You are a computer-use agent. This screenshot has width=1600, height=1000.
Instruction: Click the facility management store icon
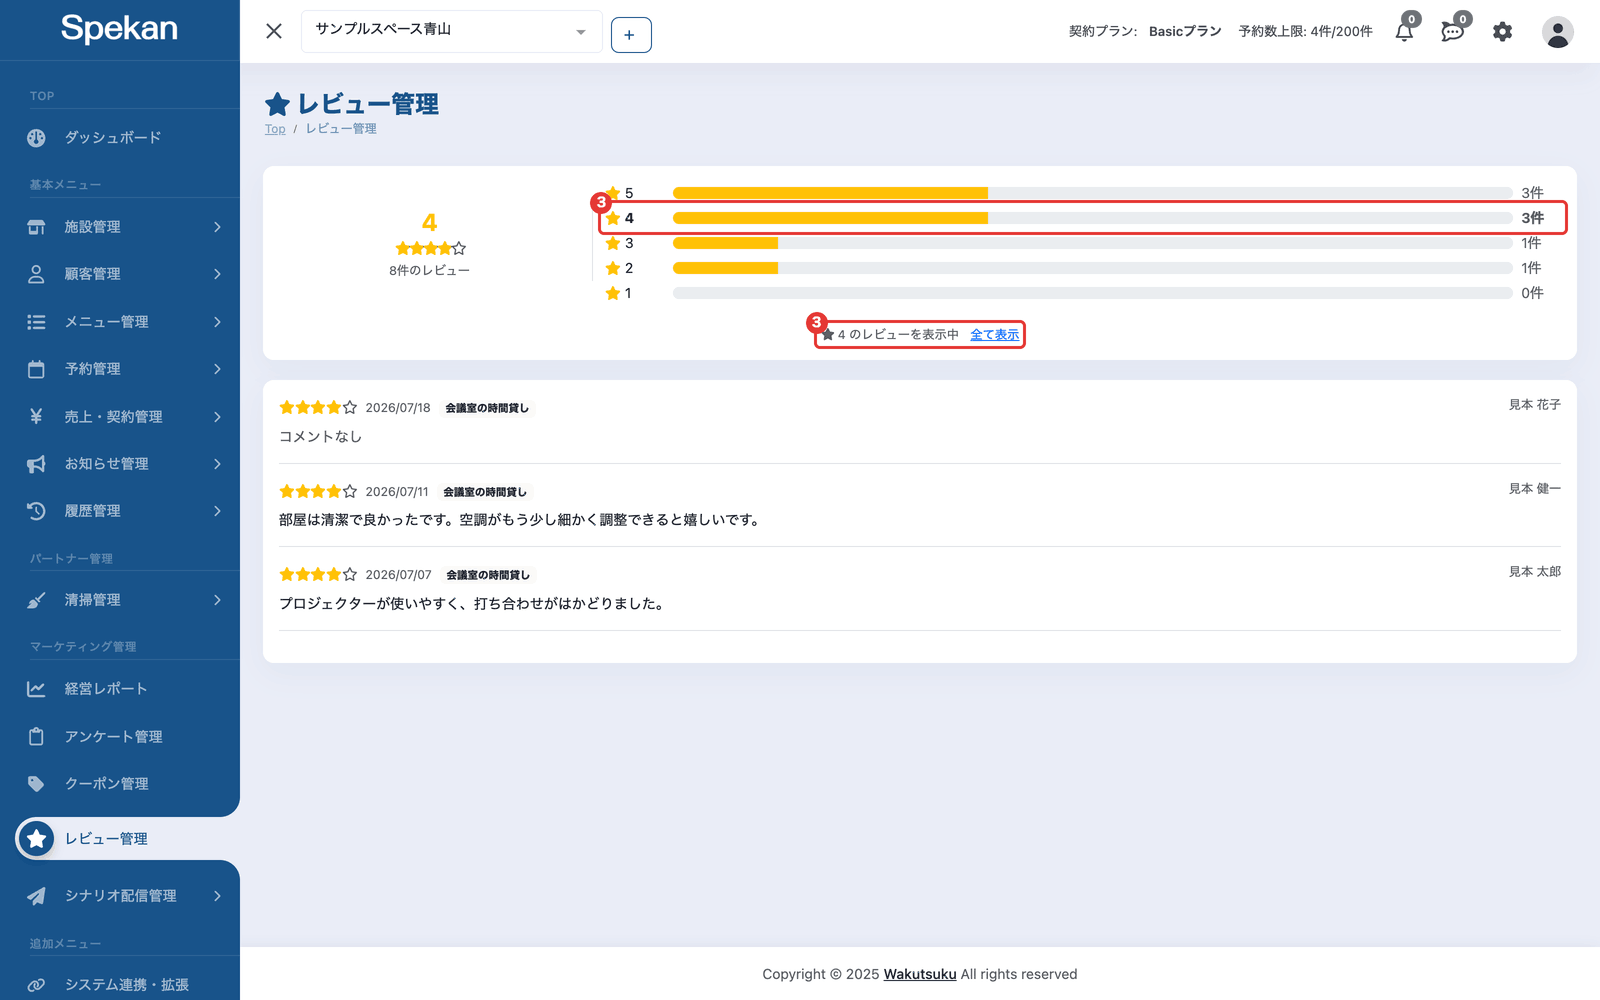tap(36, 227)
